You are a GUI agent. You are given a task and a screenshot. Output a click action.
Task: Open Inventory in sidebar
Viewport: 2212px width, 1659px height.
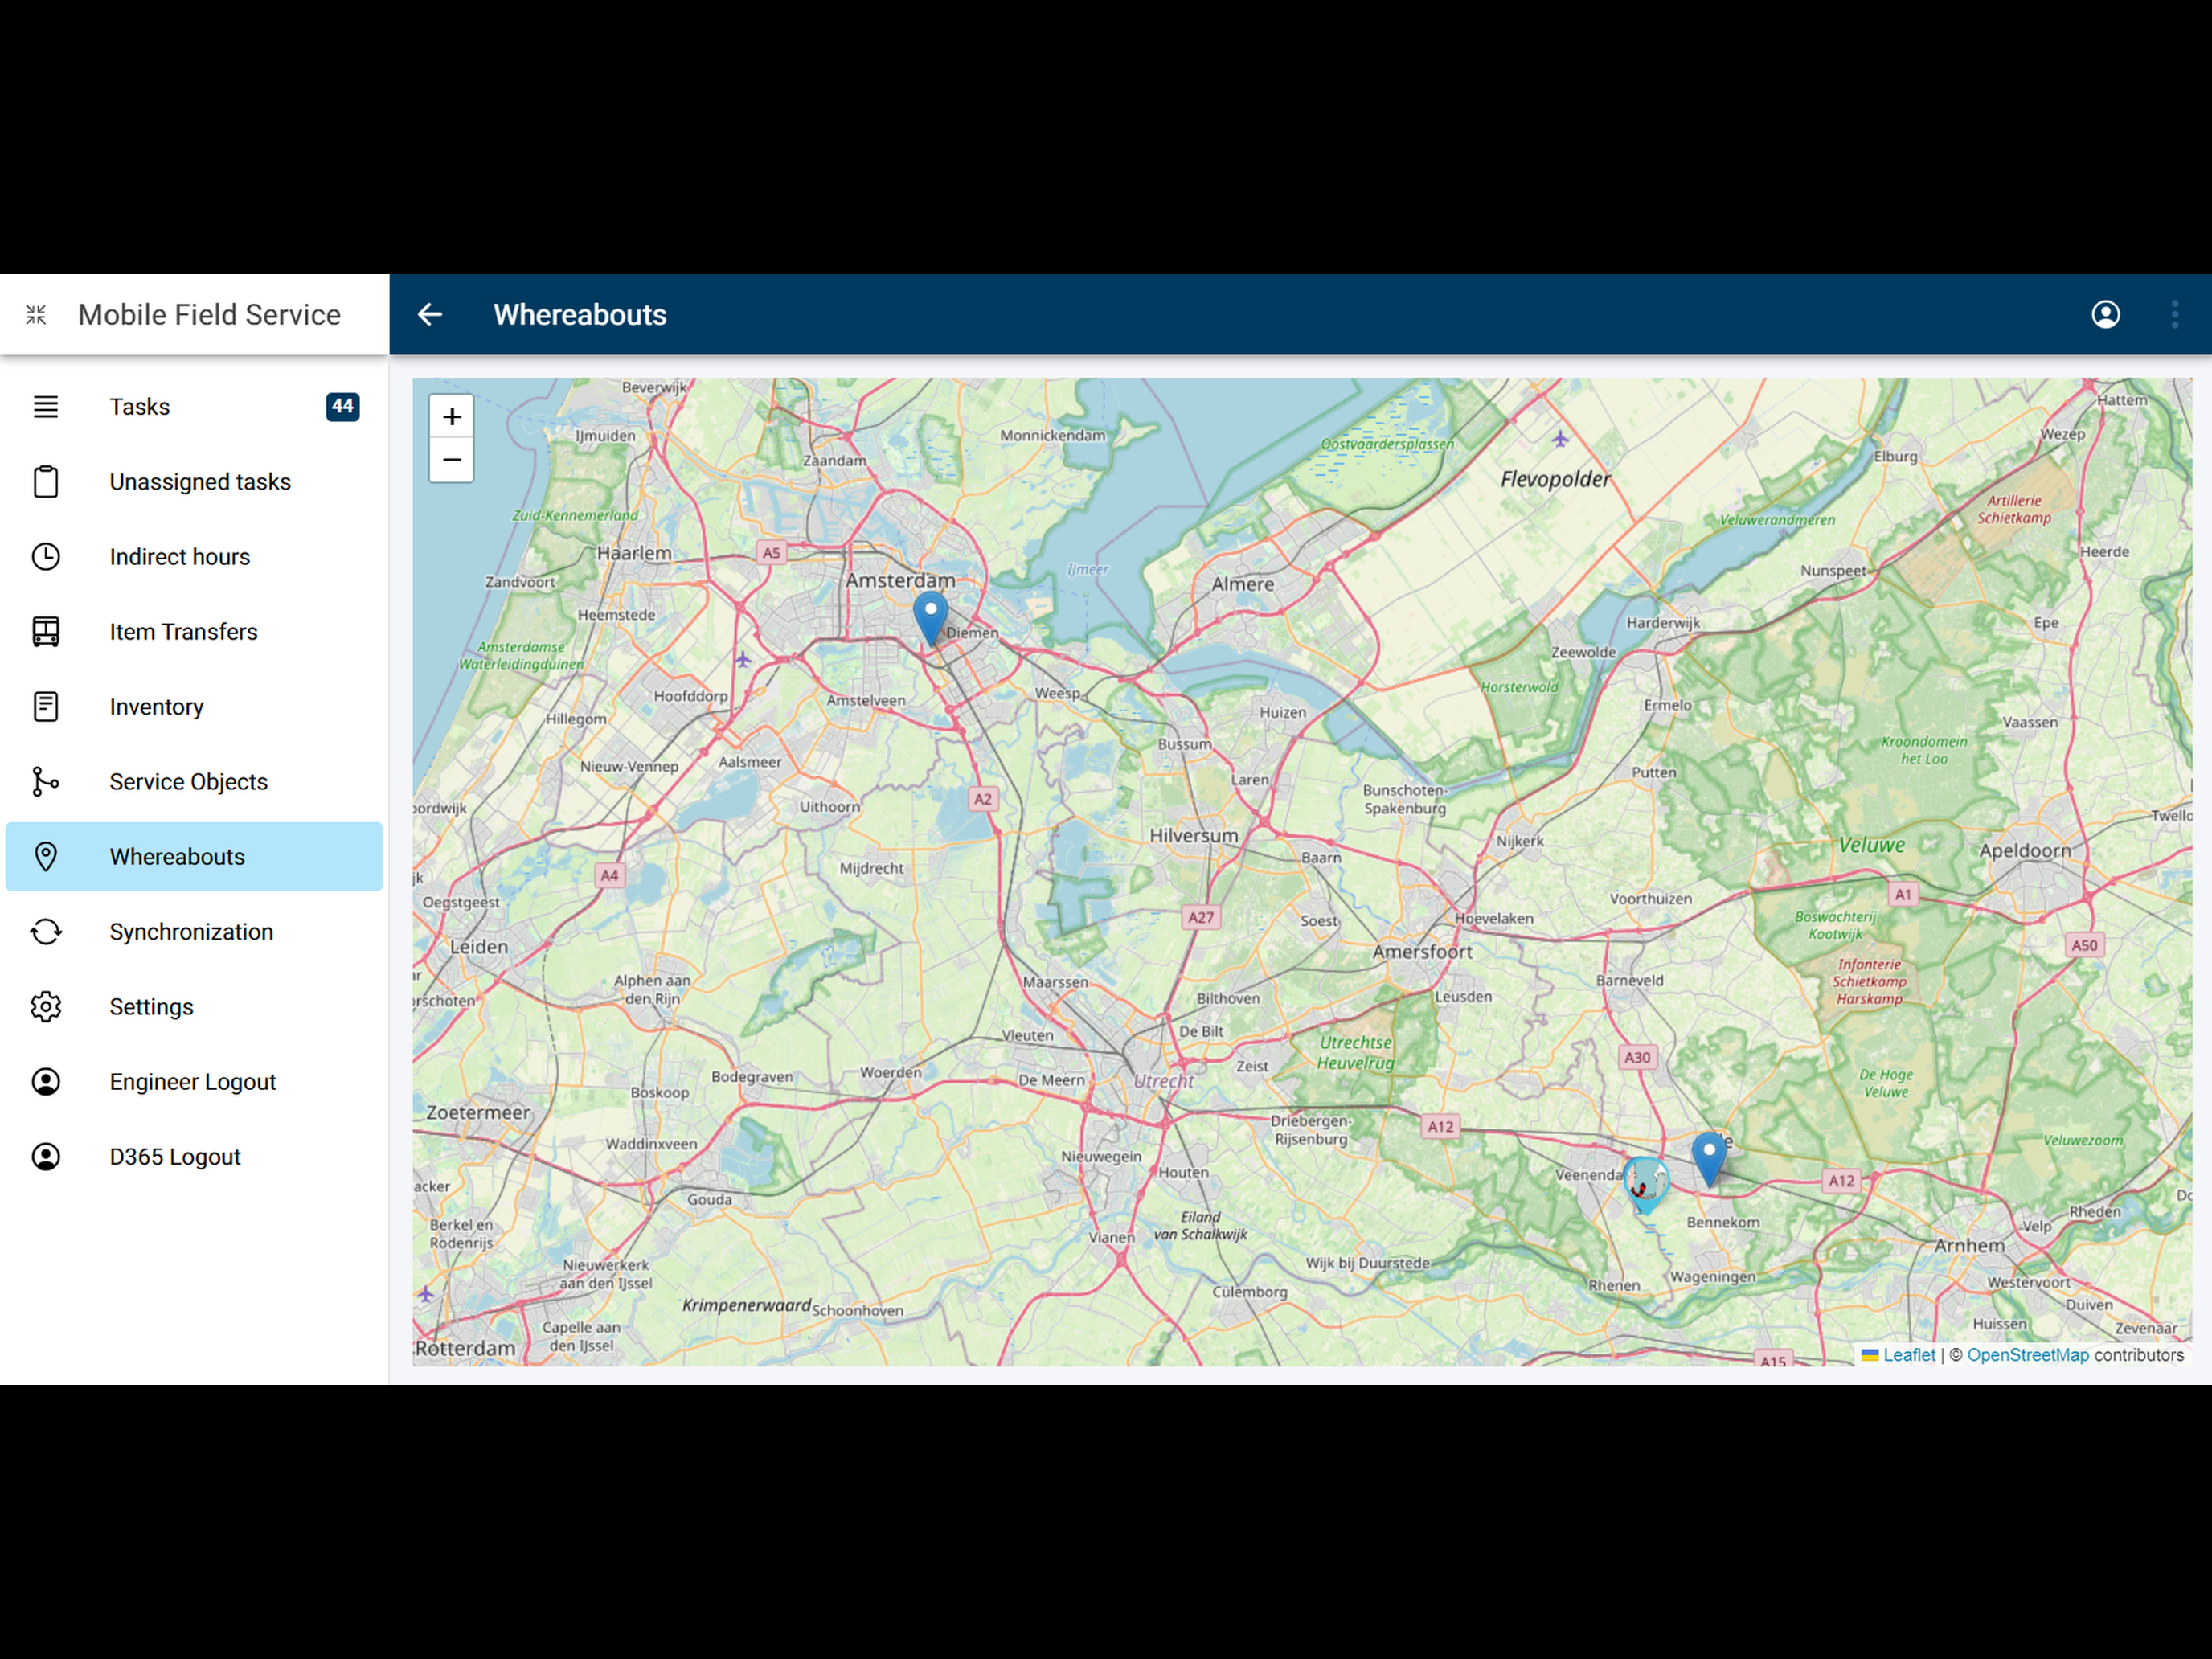194,707
